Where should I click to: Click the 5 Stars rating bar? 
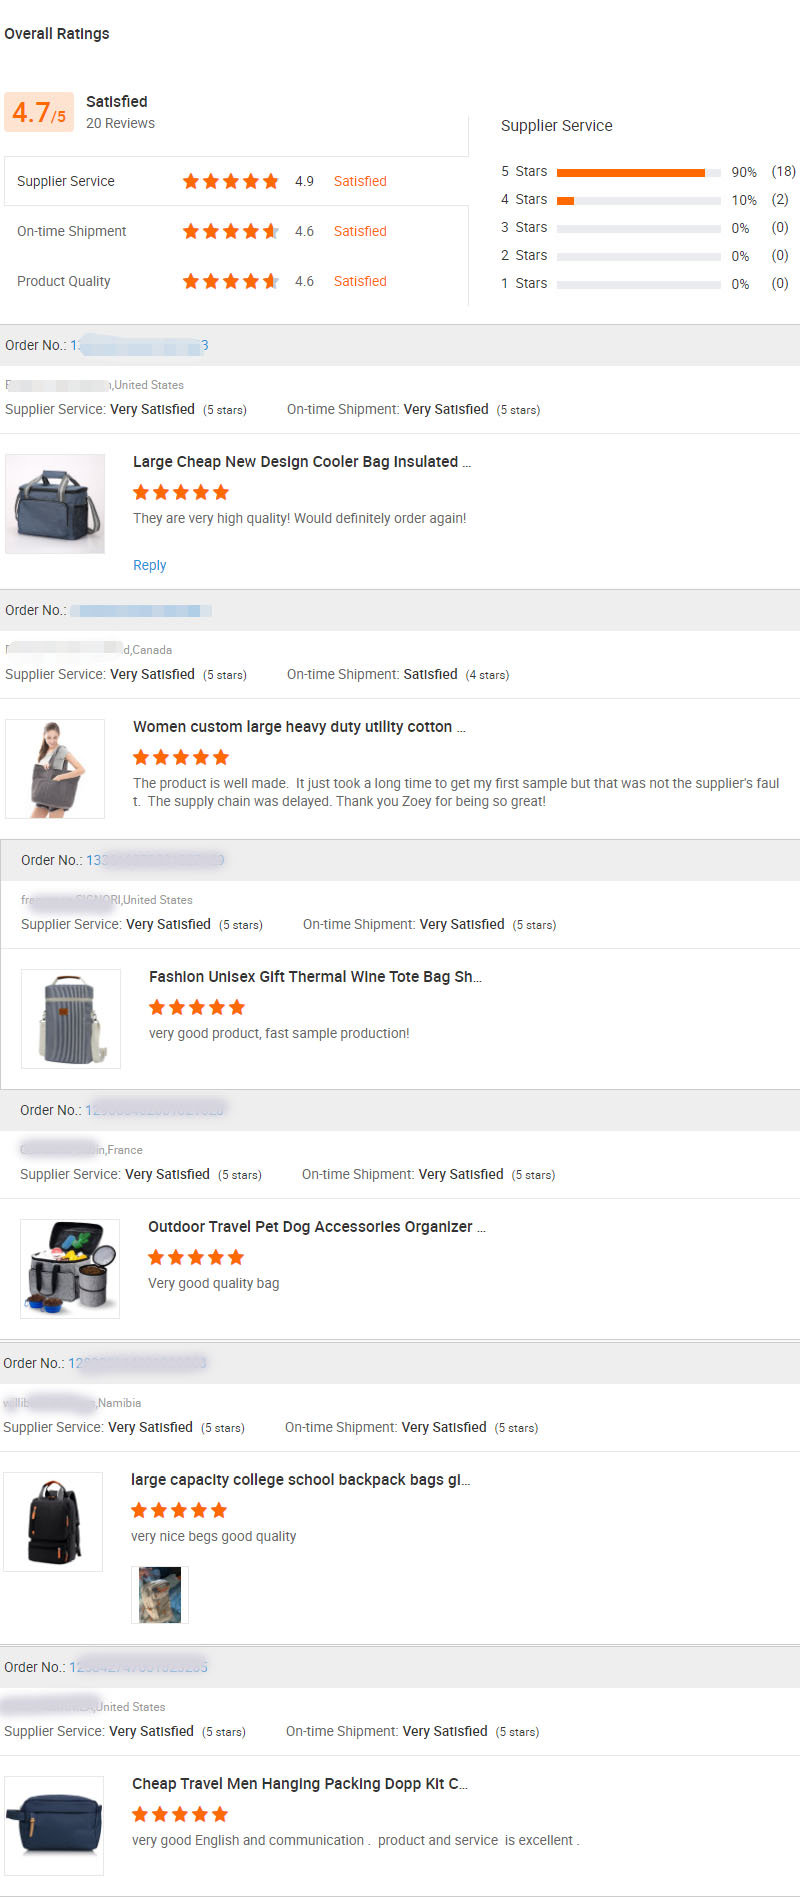click(x=638, y=172)
